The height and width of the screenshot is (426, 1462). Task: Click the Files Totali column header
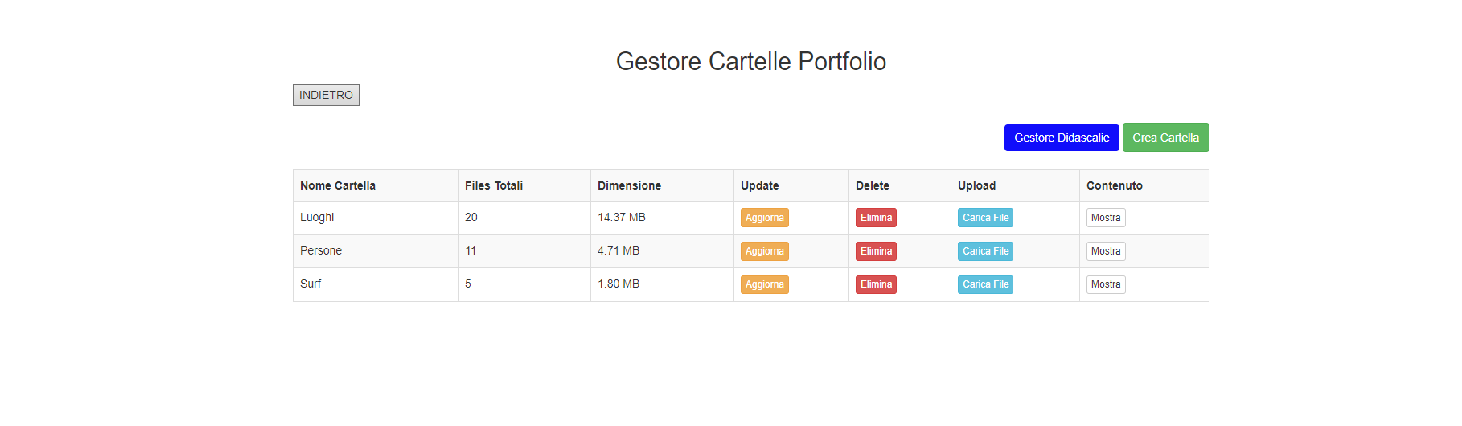(494, 186)
